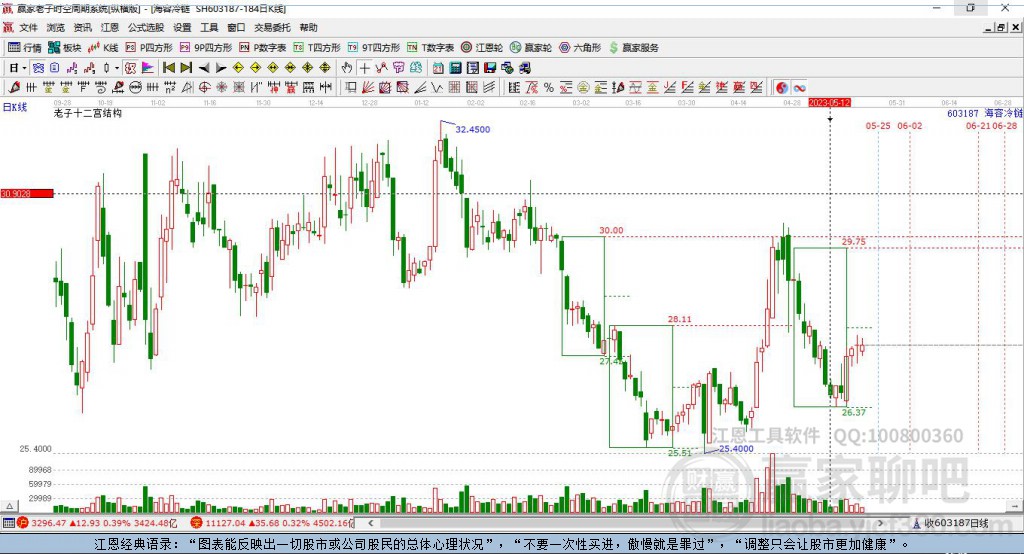The image size is (1024, 554).
Task: Click the horizontal scrollbar right arrow
Action: pos(881,523)
